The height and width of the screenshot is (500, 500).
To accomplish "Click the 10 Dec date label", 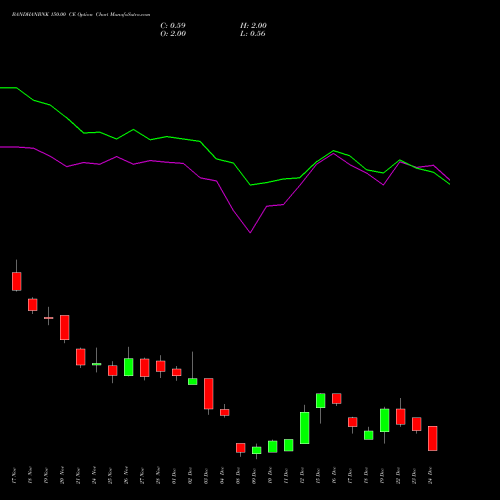I will coord(270,476).
